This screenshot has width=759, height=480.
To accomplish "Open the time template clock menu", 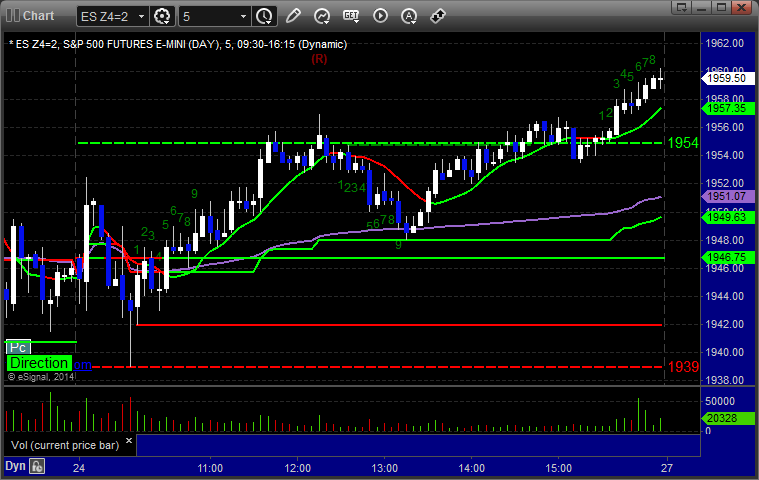I will (x=264, y=16).
